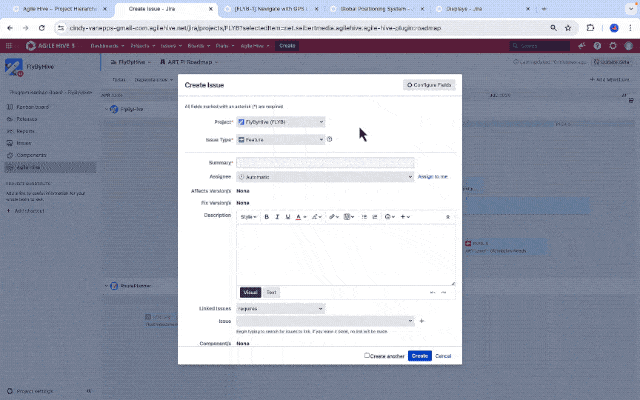640x400 pixels.
Task: Click Add shortcut in sidebar
Action: click(29, 211)
